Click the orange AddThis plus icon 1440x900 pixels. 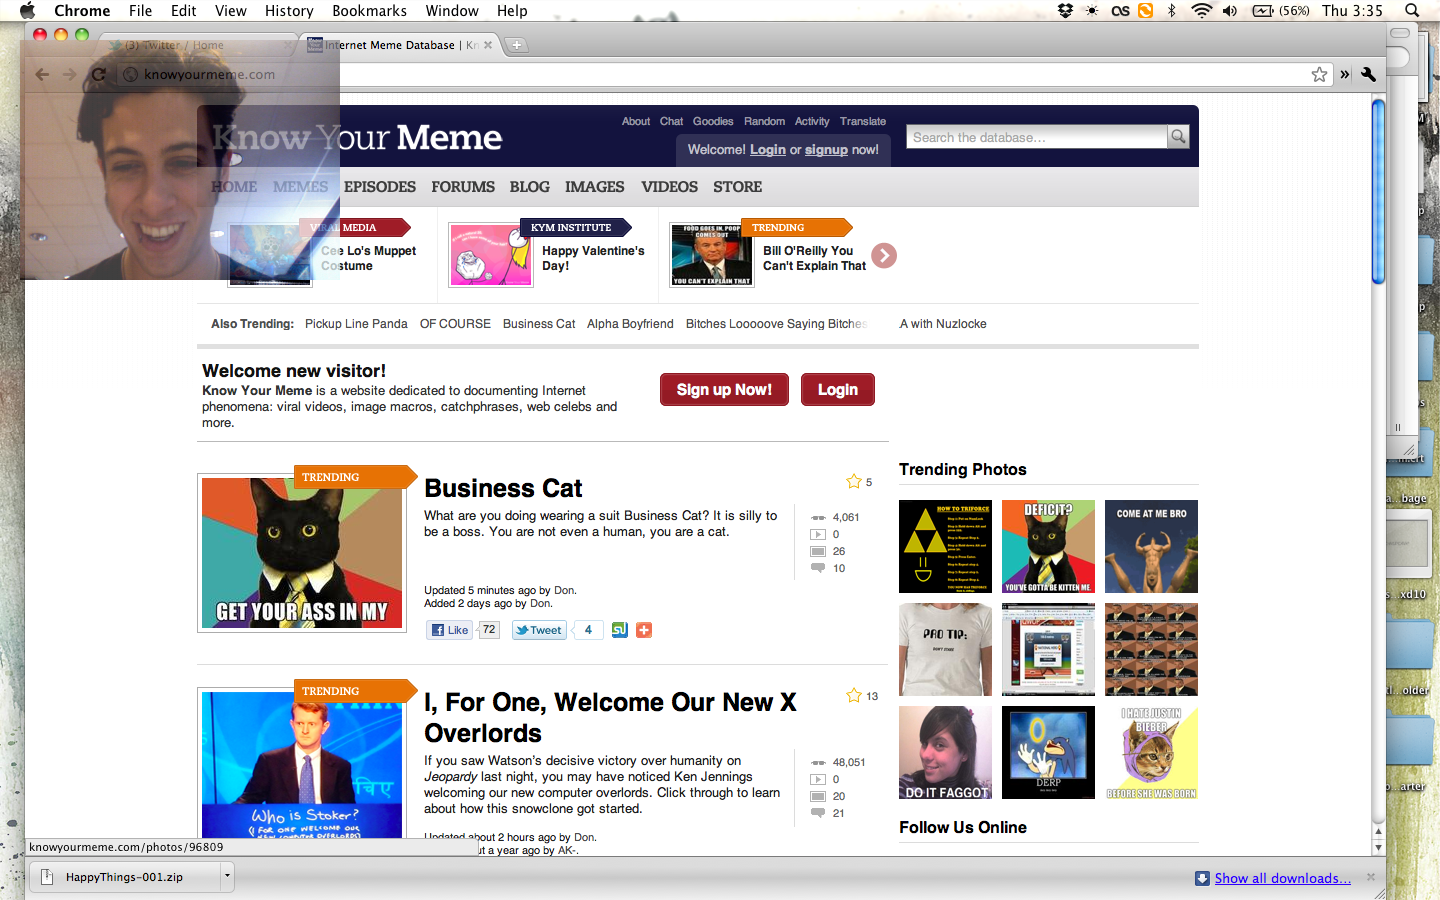pyautogui.click(x=644, y=630)
